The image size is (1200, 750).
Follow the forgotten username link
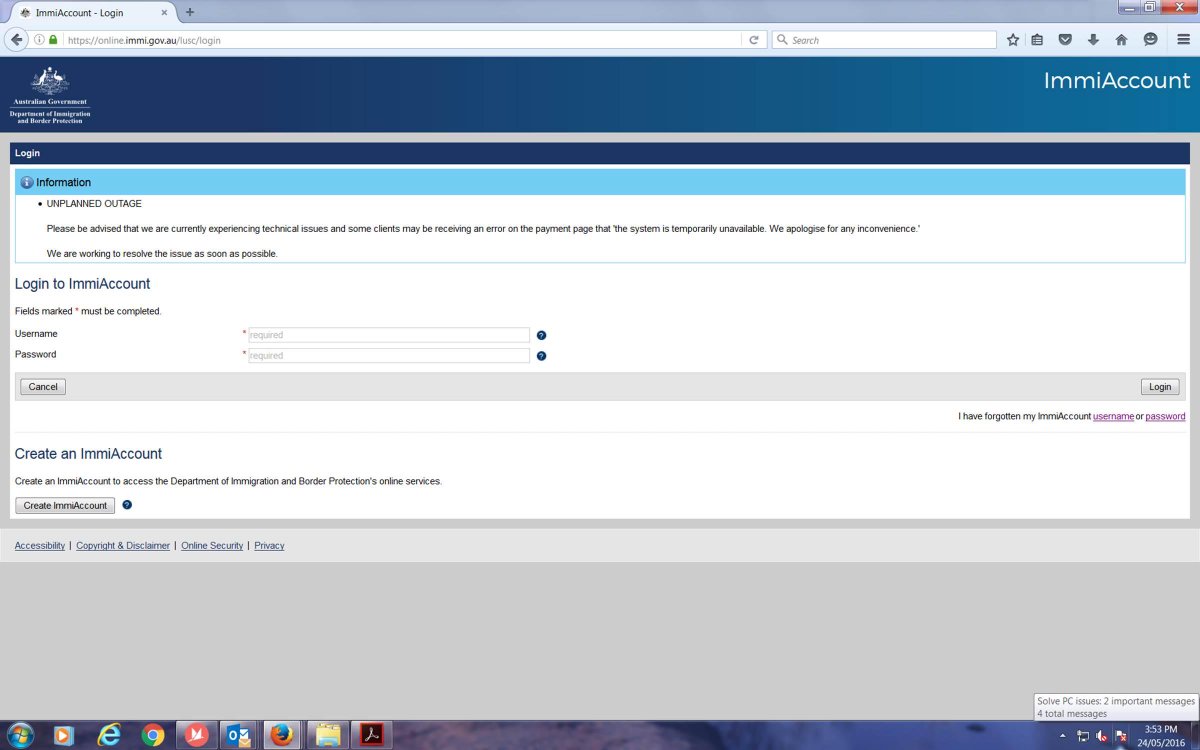(1113, 416)
